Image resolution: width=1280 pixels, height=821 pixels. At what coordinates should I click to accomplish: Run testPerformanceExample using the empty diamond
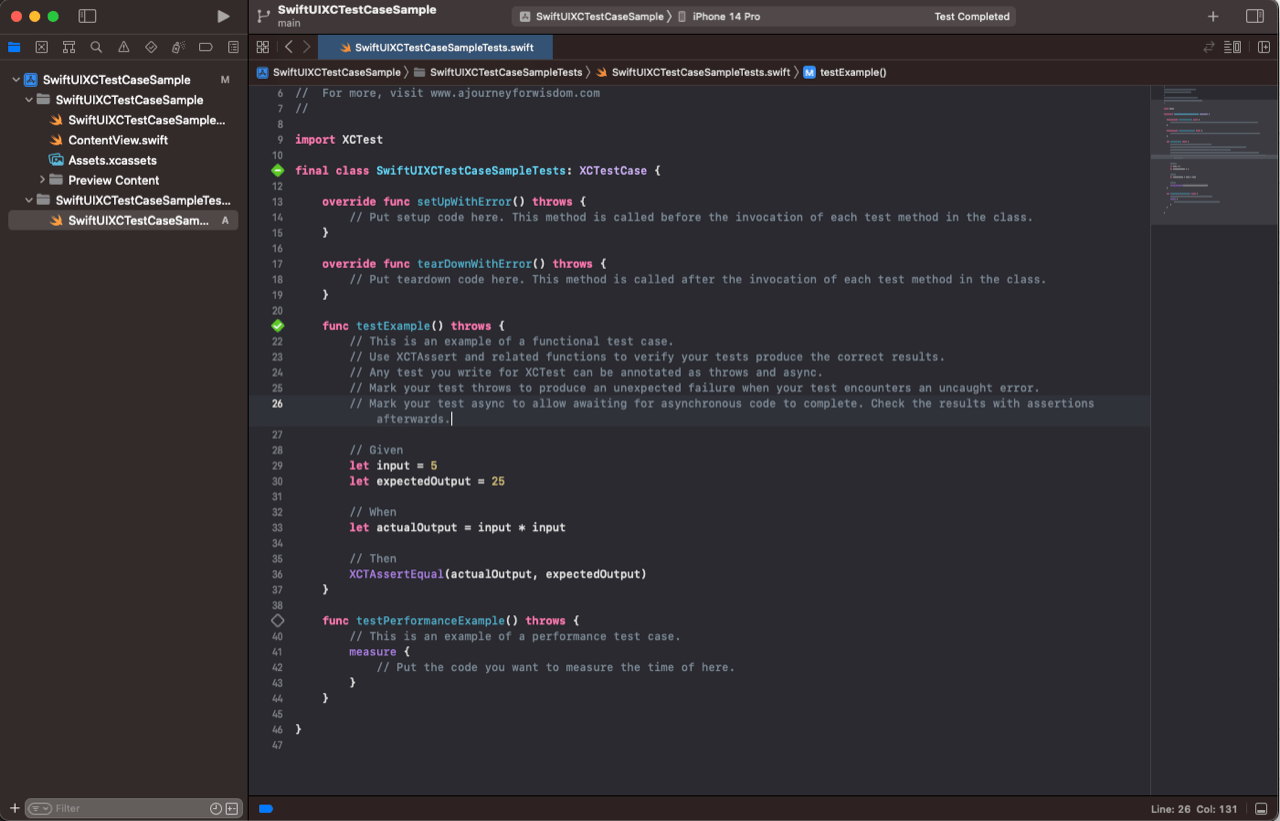click(x=278, y=621)
